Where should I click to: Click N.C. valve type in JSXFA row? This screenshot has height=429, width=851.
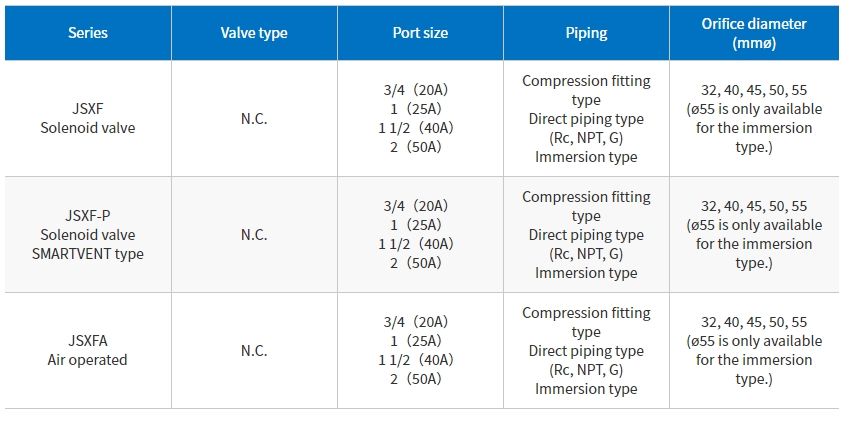click(x=254, y=350)
